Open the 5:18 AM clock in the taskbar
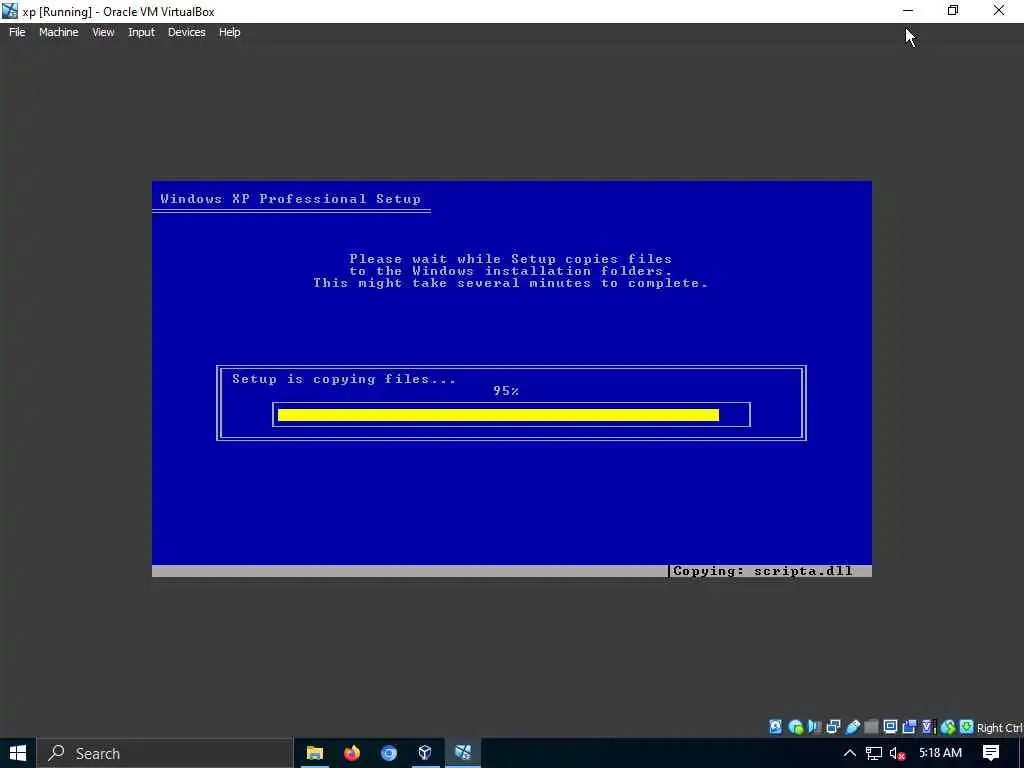The height and width of the screenshot is (768, 1024). (x=940, y=753)
